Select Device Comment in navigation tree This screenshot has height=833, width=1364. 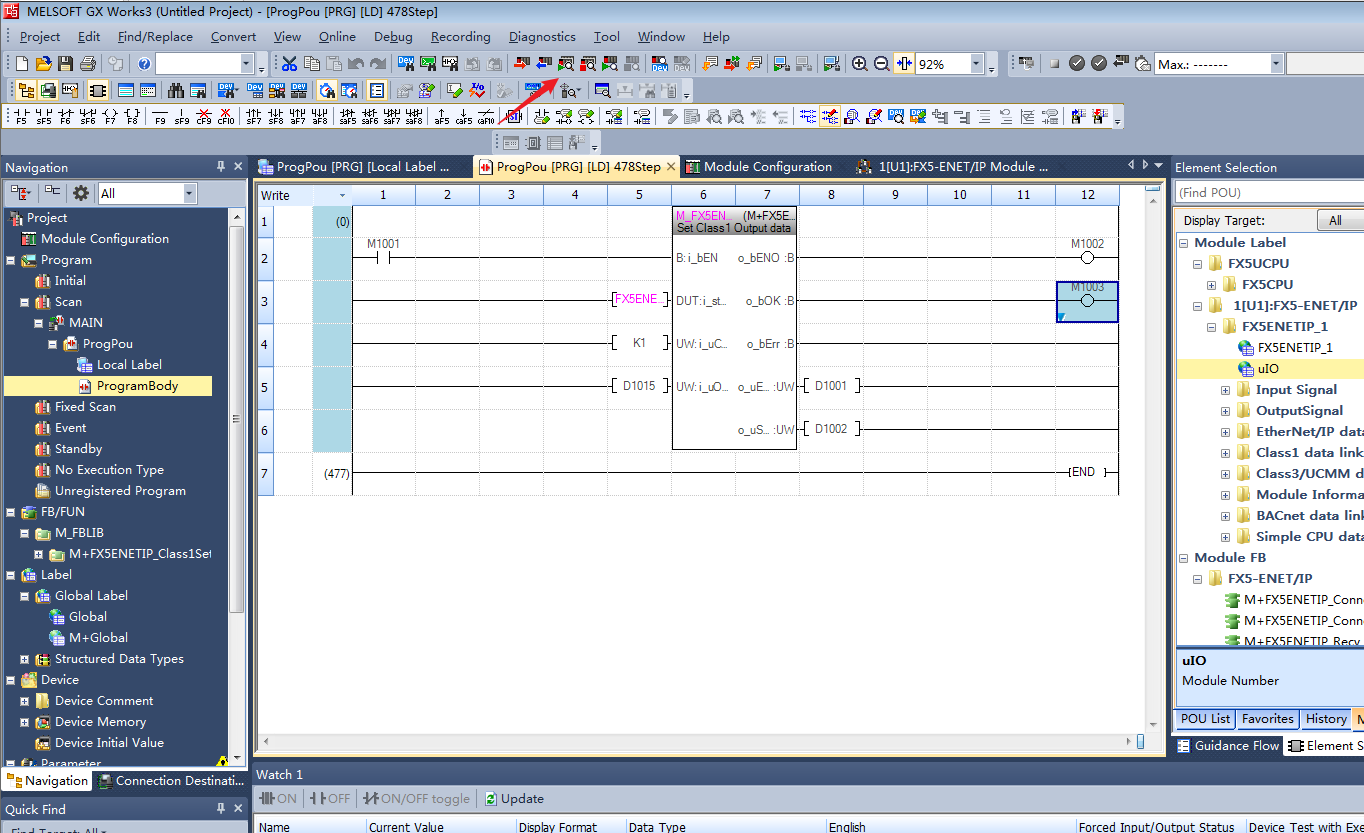pos(104,701)
